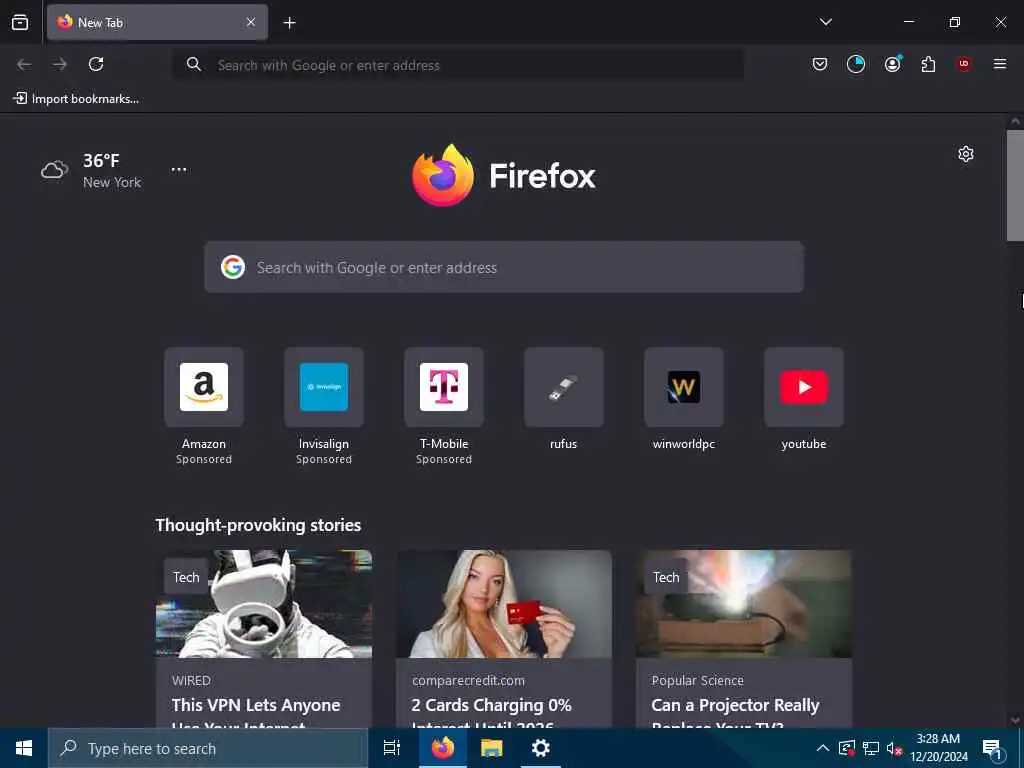Show hidden system tray icons

(x=823, y=748)
